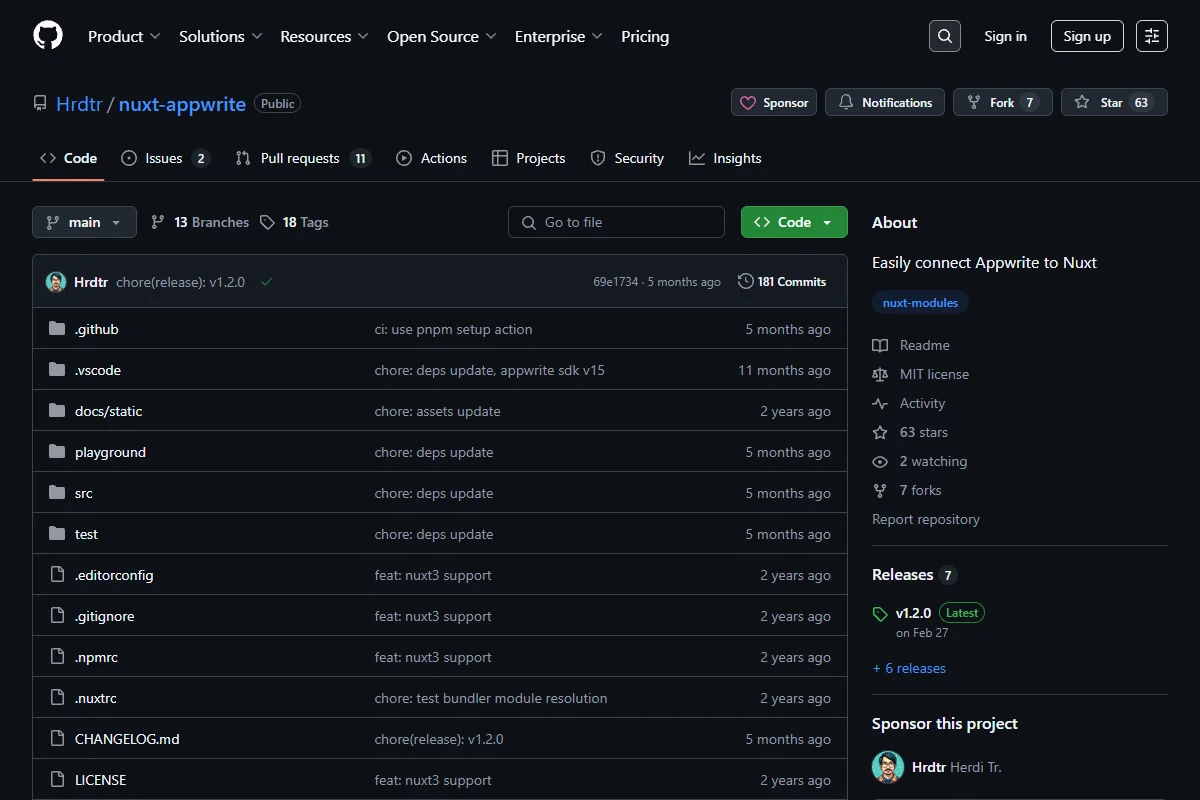Click the appearance settings sliders icon
The width and height of the screenshot is (1200, 800).
[x=1152, y=36]
